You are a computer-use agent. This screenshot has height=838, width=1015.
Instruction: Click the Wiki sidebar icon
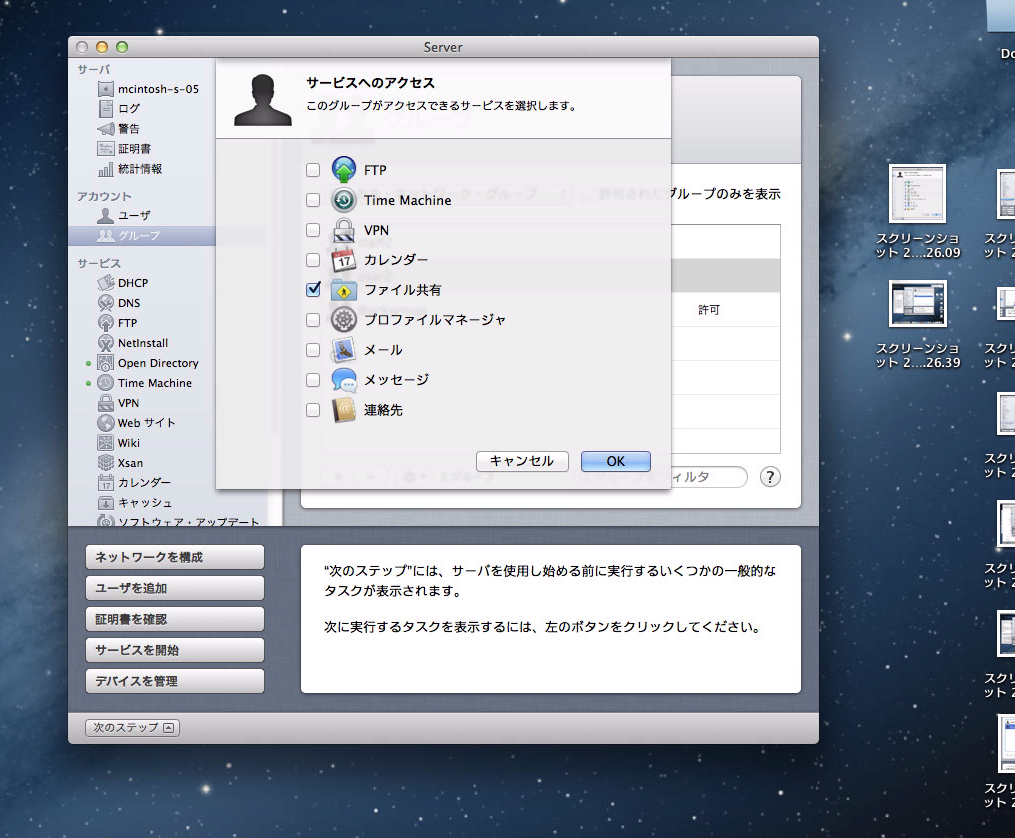pyautogui.click(x=106, y=443)
